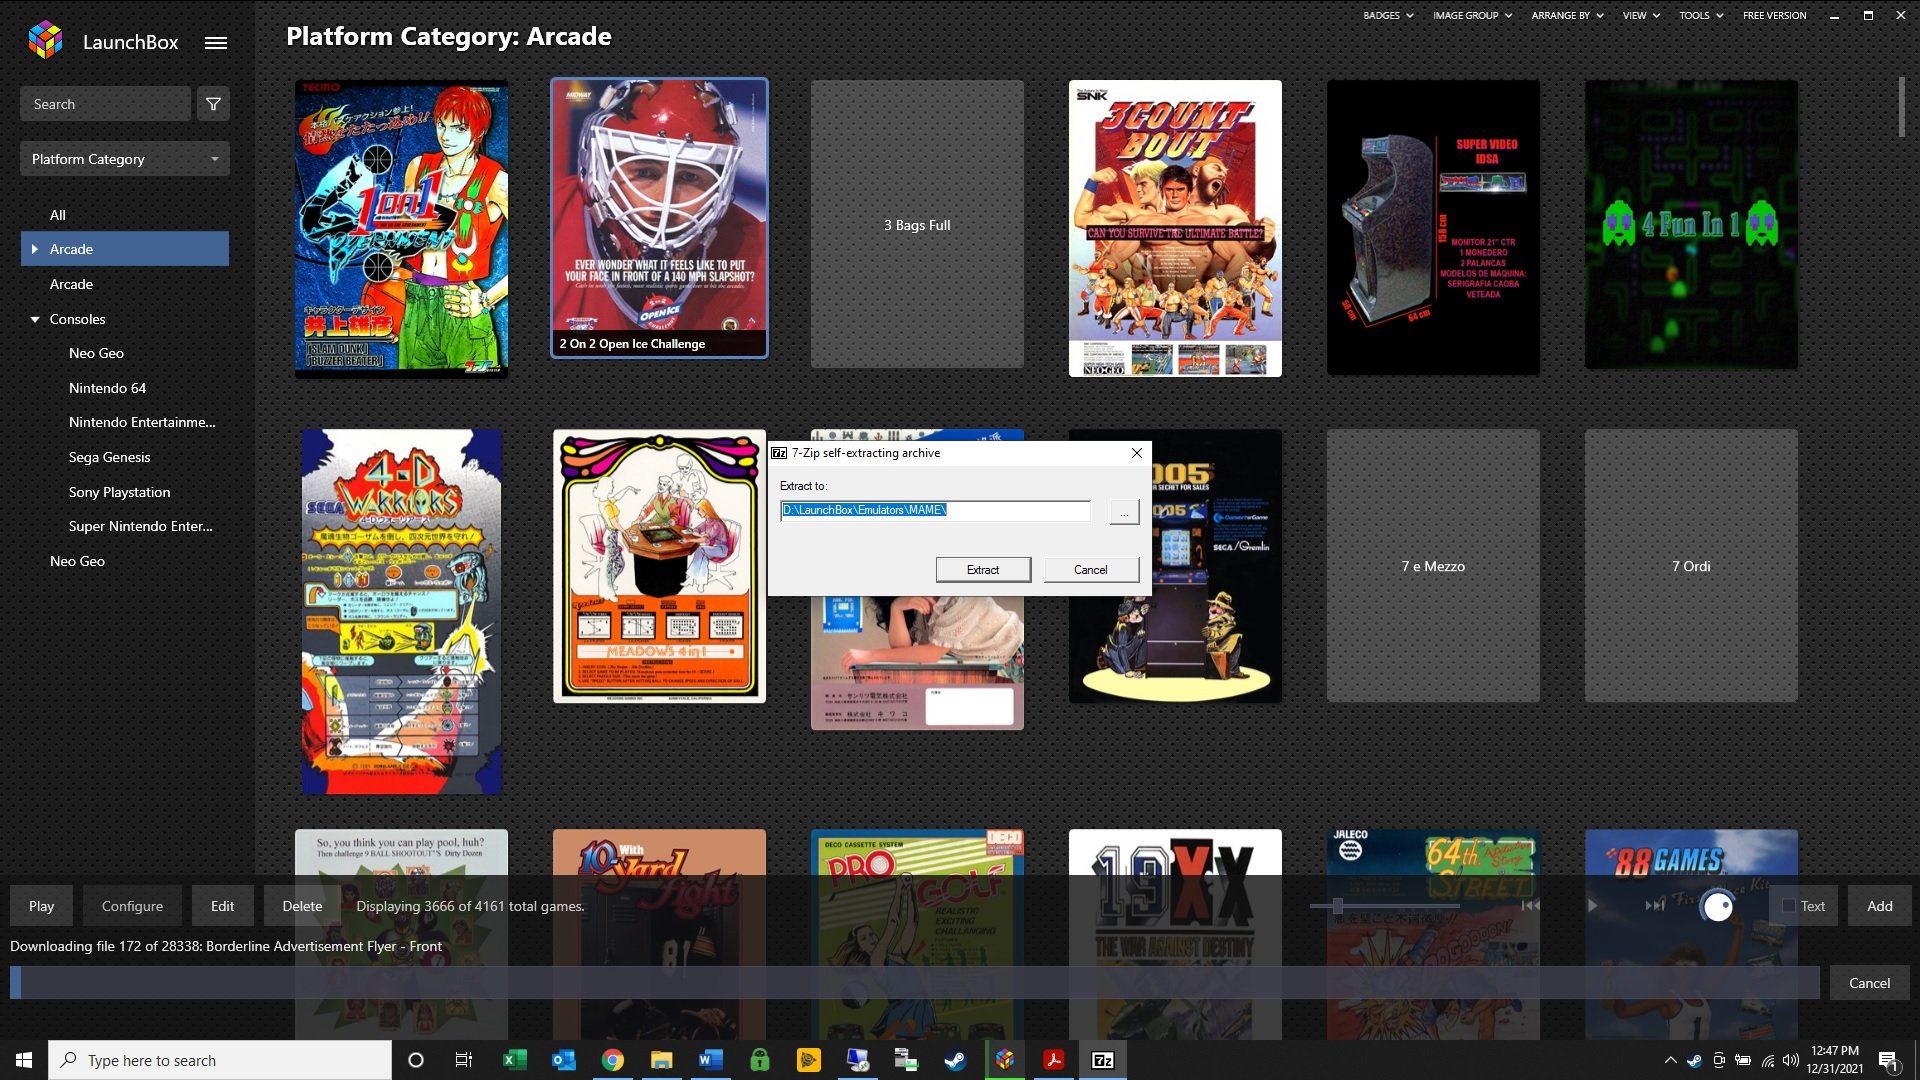
Task: Open the Steam taskbar icon
Action: point(955,1060)
